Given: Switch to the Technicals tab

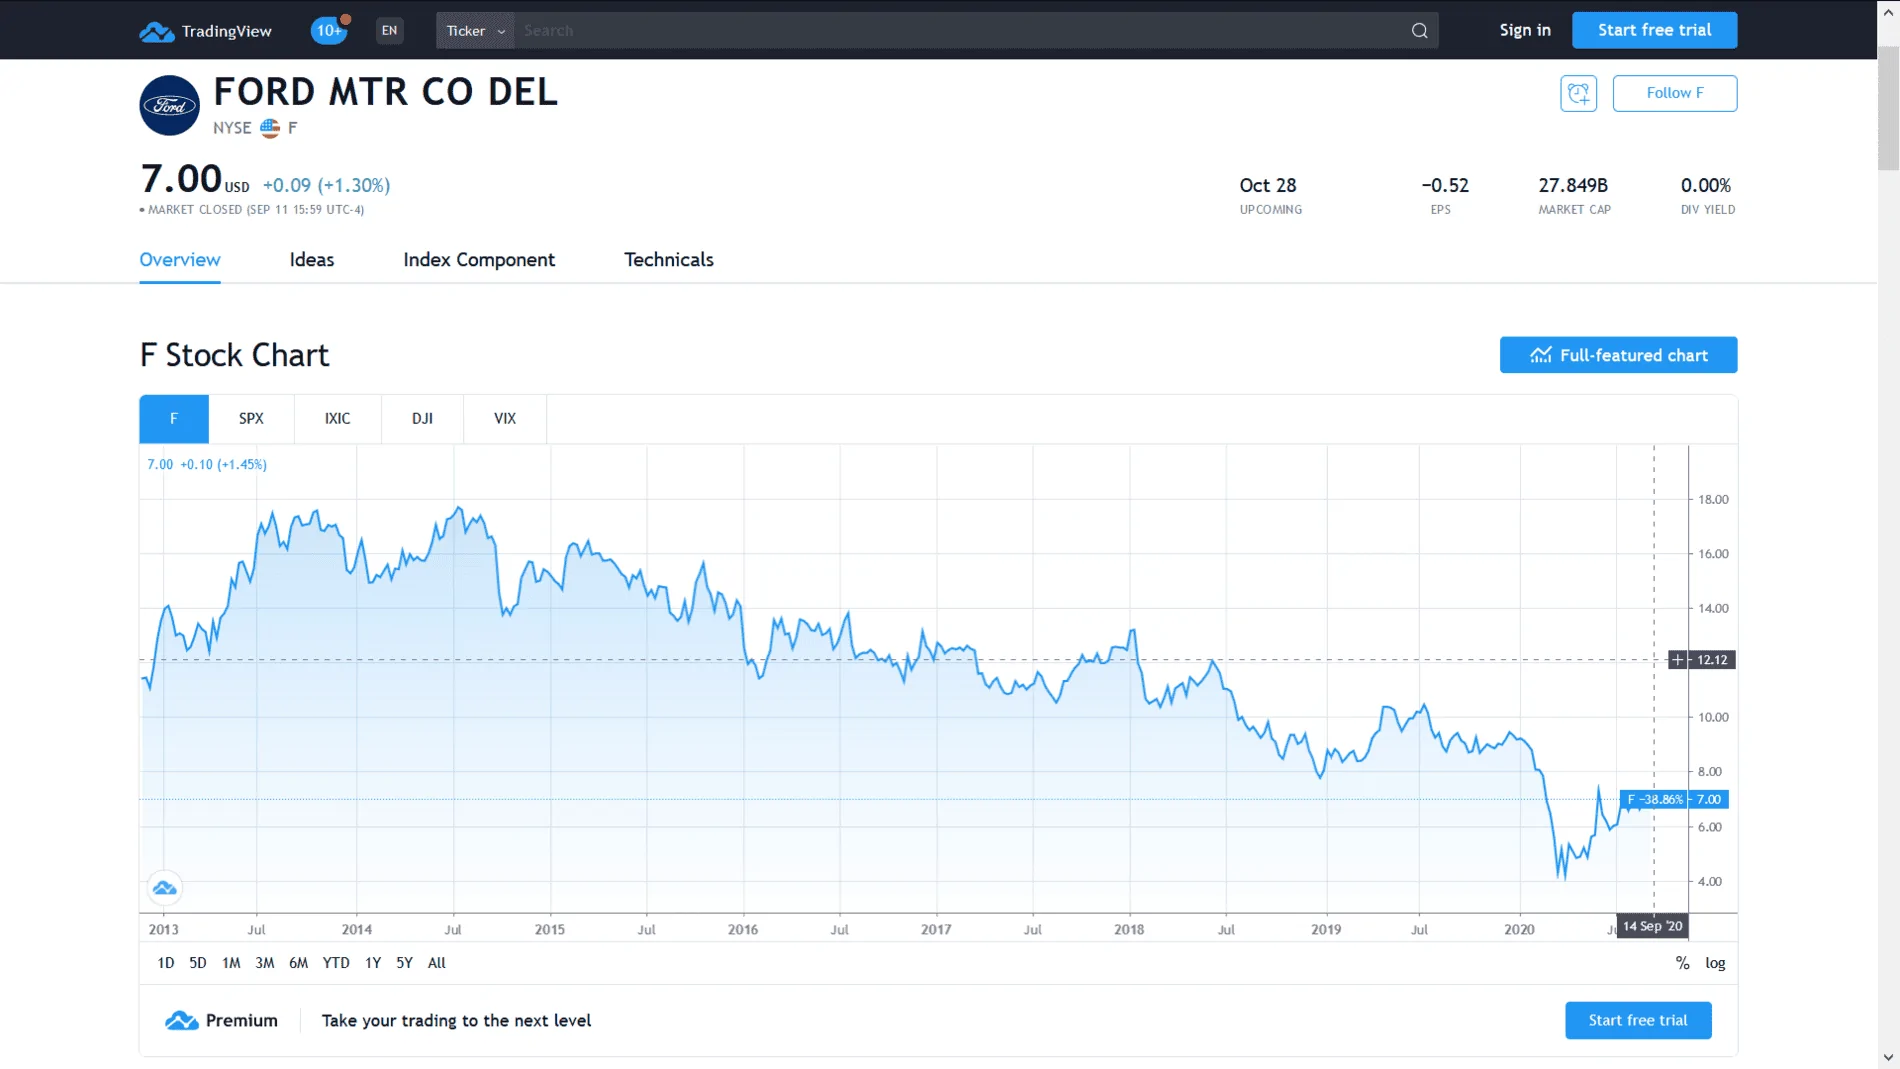Looking at the screenshot, I should 668,260.
